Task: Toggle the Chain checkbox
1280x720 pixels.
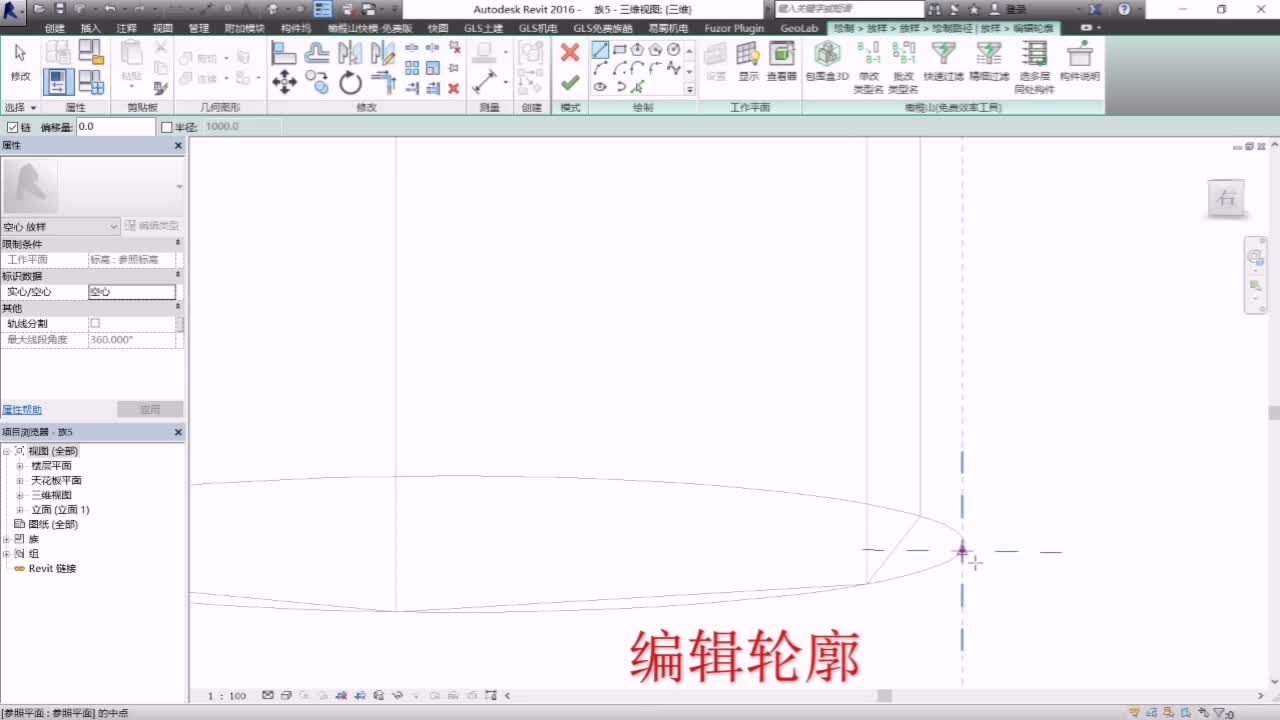Action: [x=12, y=127]
